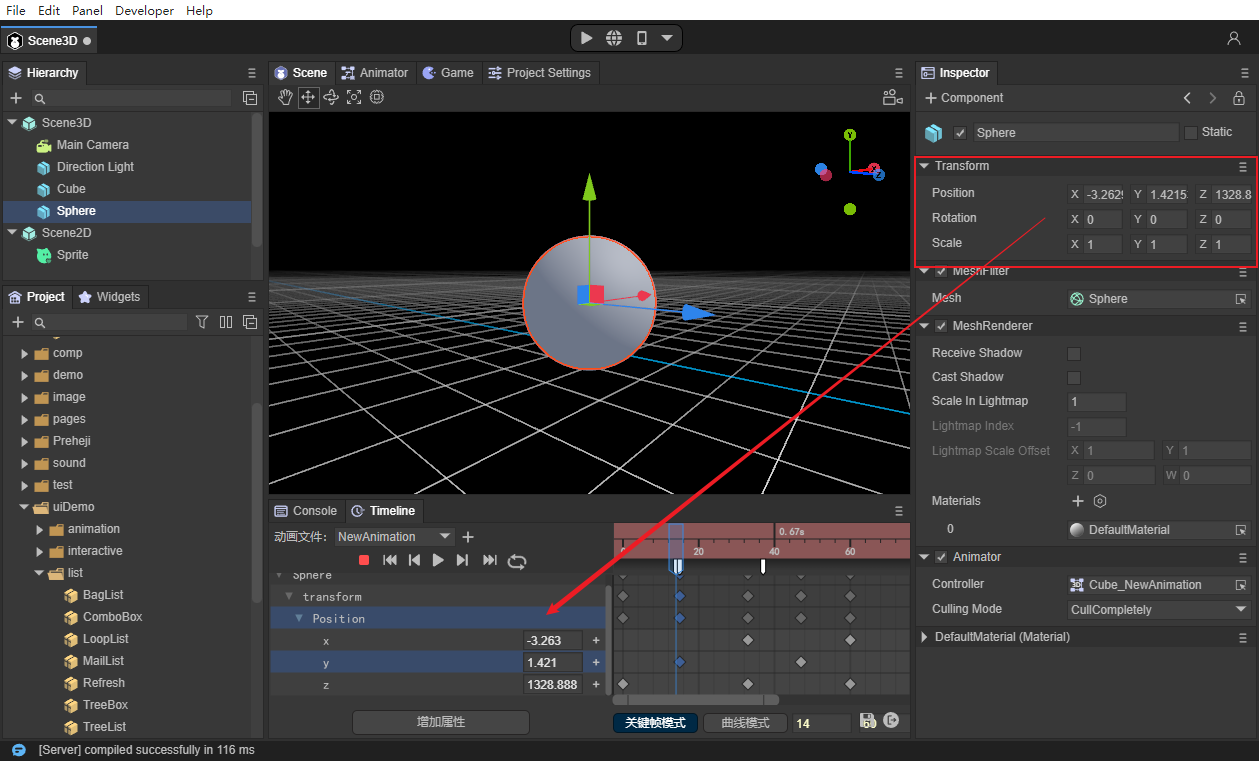Switch to 曲线模式 curve mode
This screenshot has height=761, width=1259.
(745, 723)
